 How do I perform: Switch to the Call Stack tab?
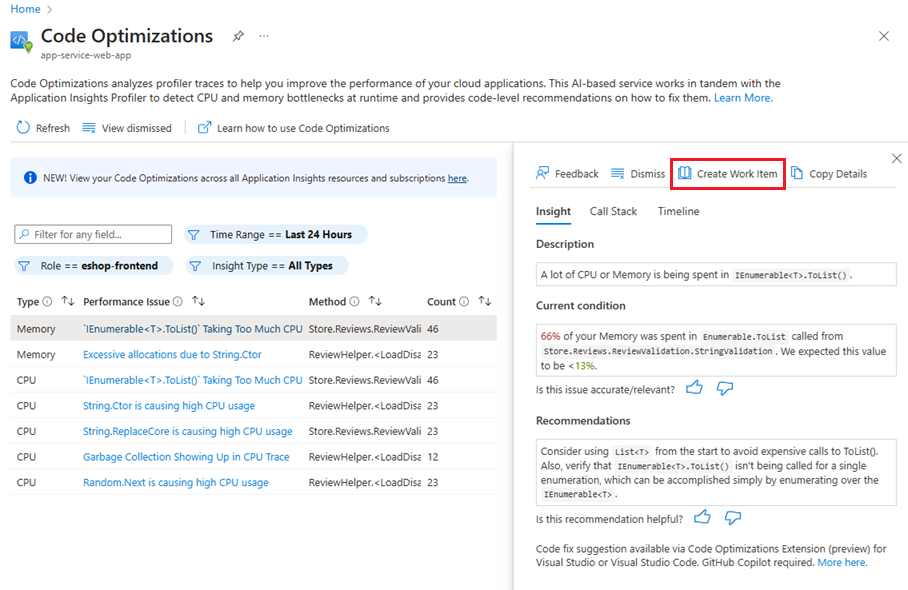[613, 211]
